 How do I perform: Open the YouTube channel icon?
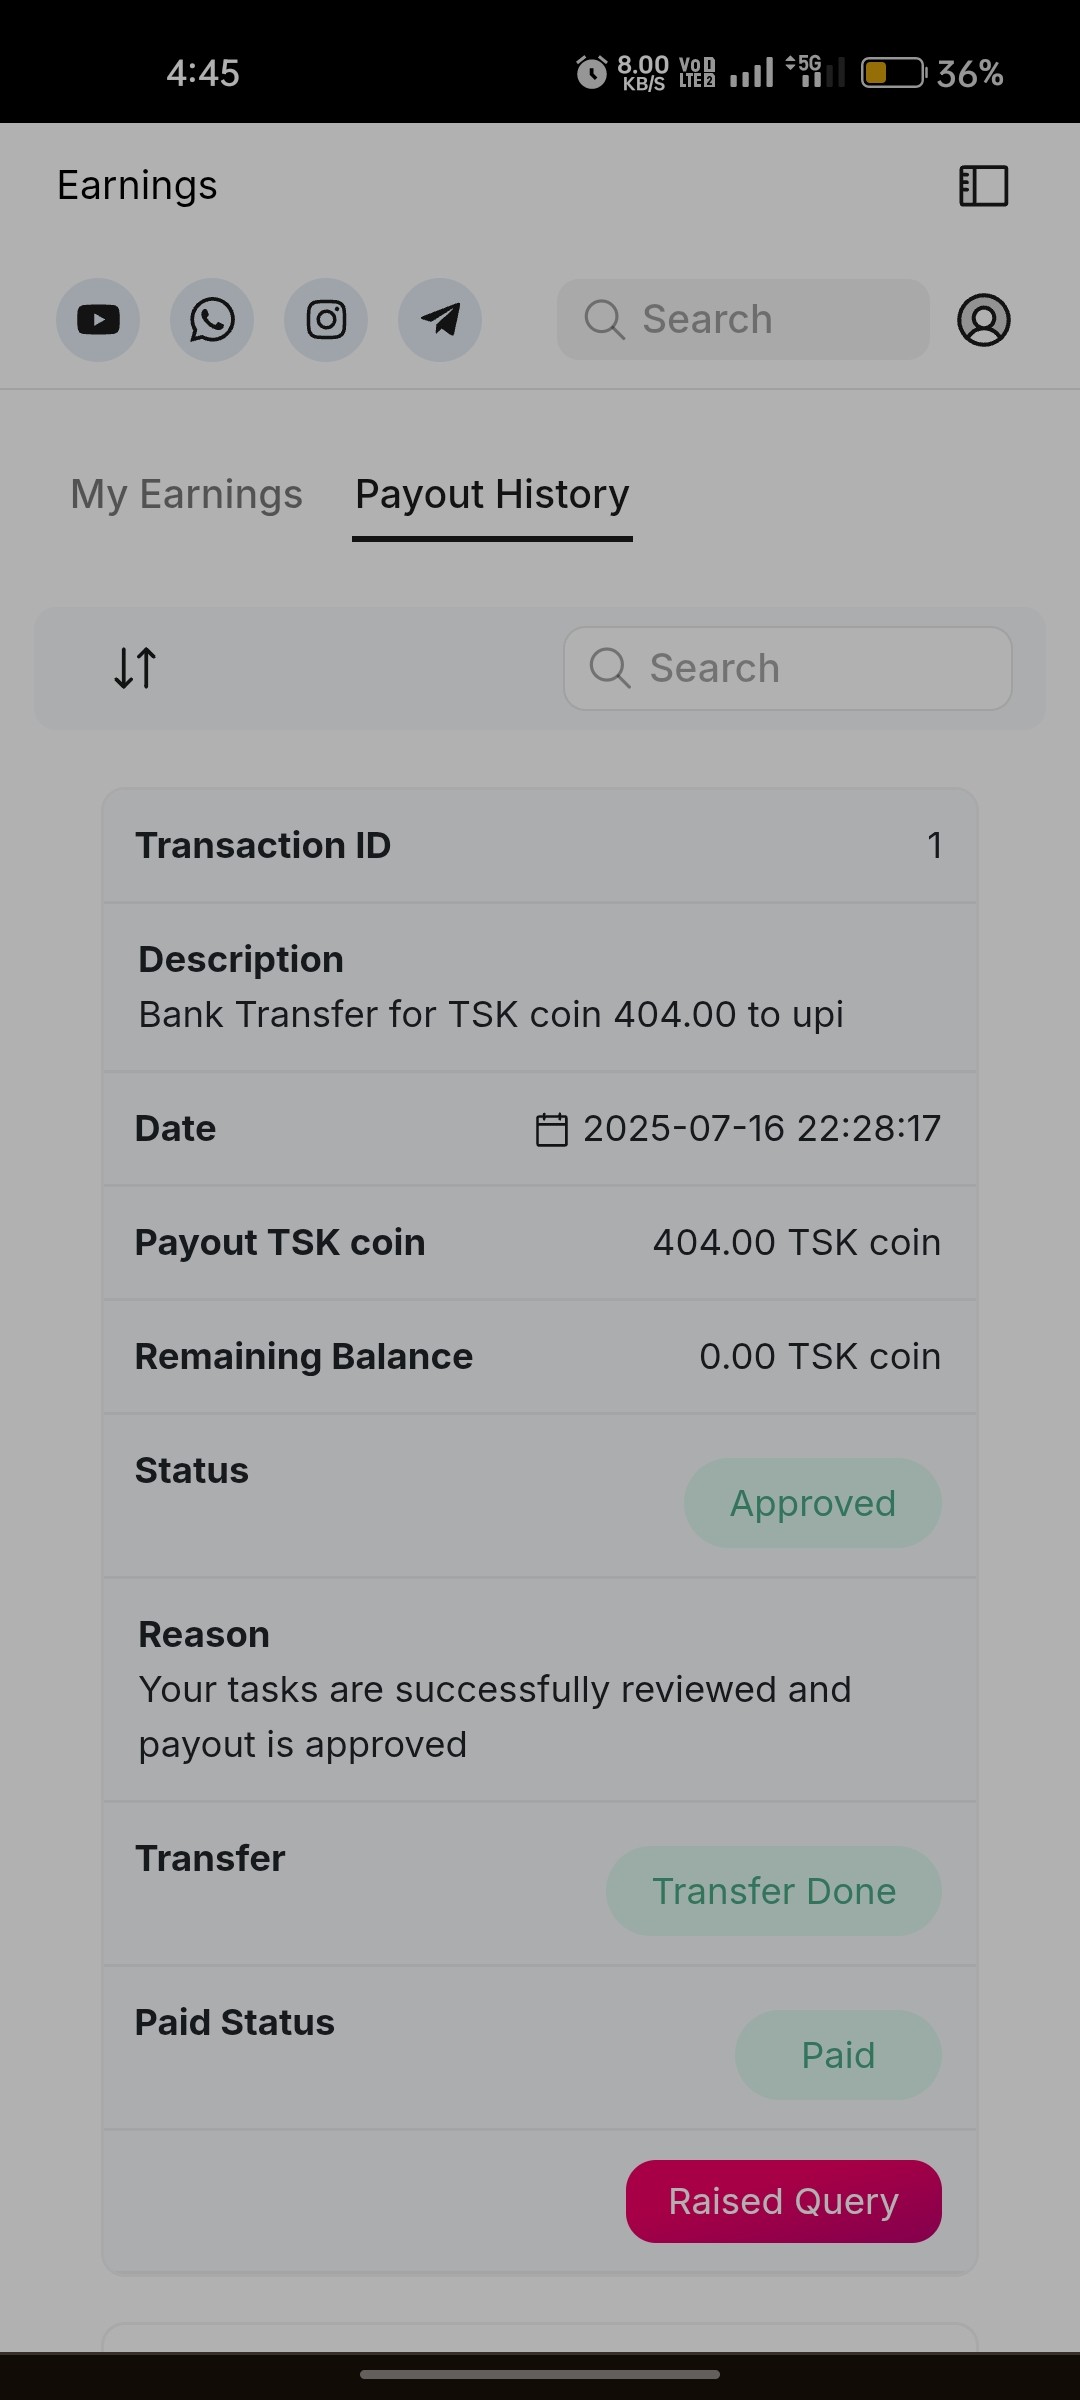[x=98, y=320]
